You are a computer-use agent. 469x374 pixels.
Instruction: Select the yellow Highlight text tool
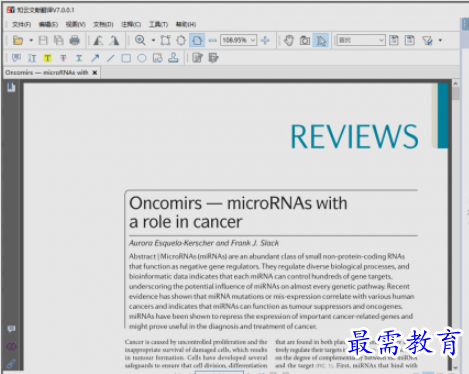tap(48, 58)
